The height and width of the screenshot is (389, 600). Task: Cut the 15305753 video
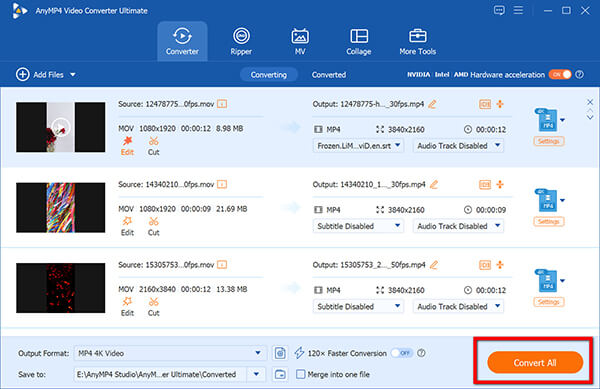[153, 307]
